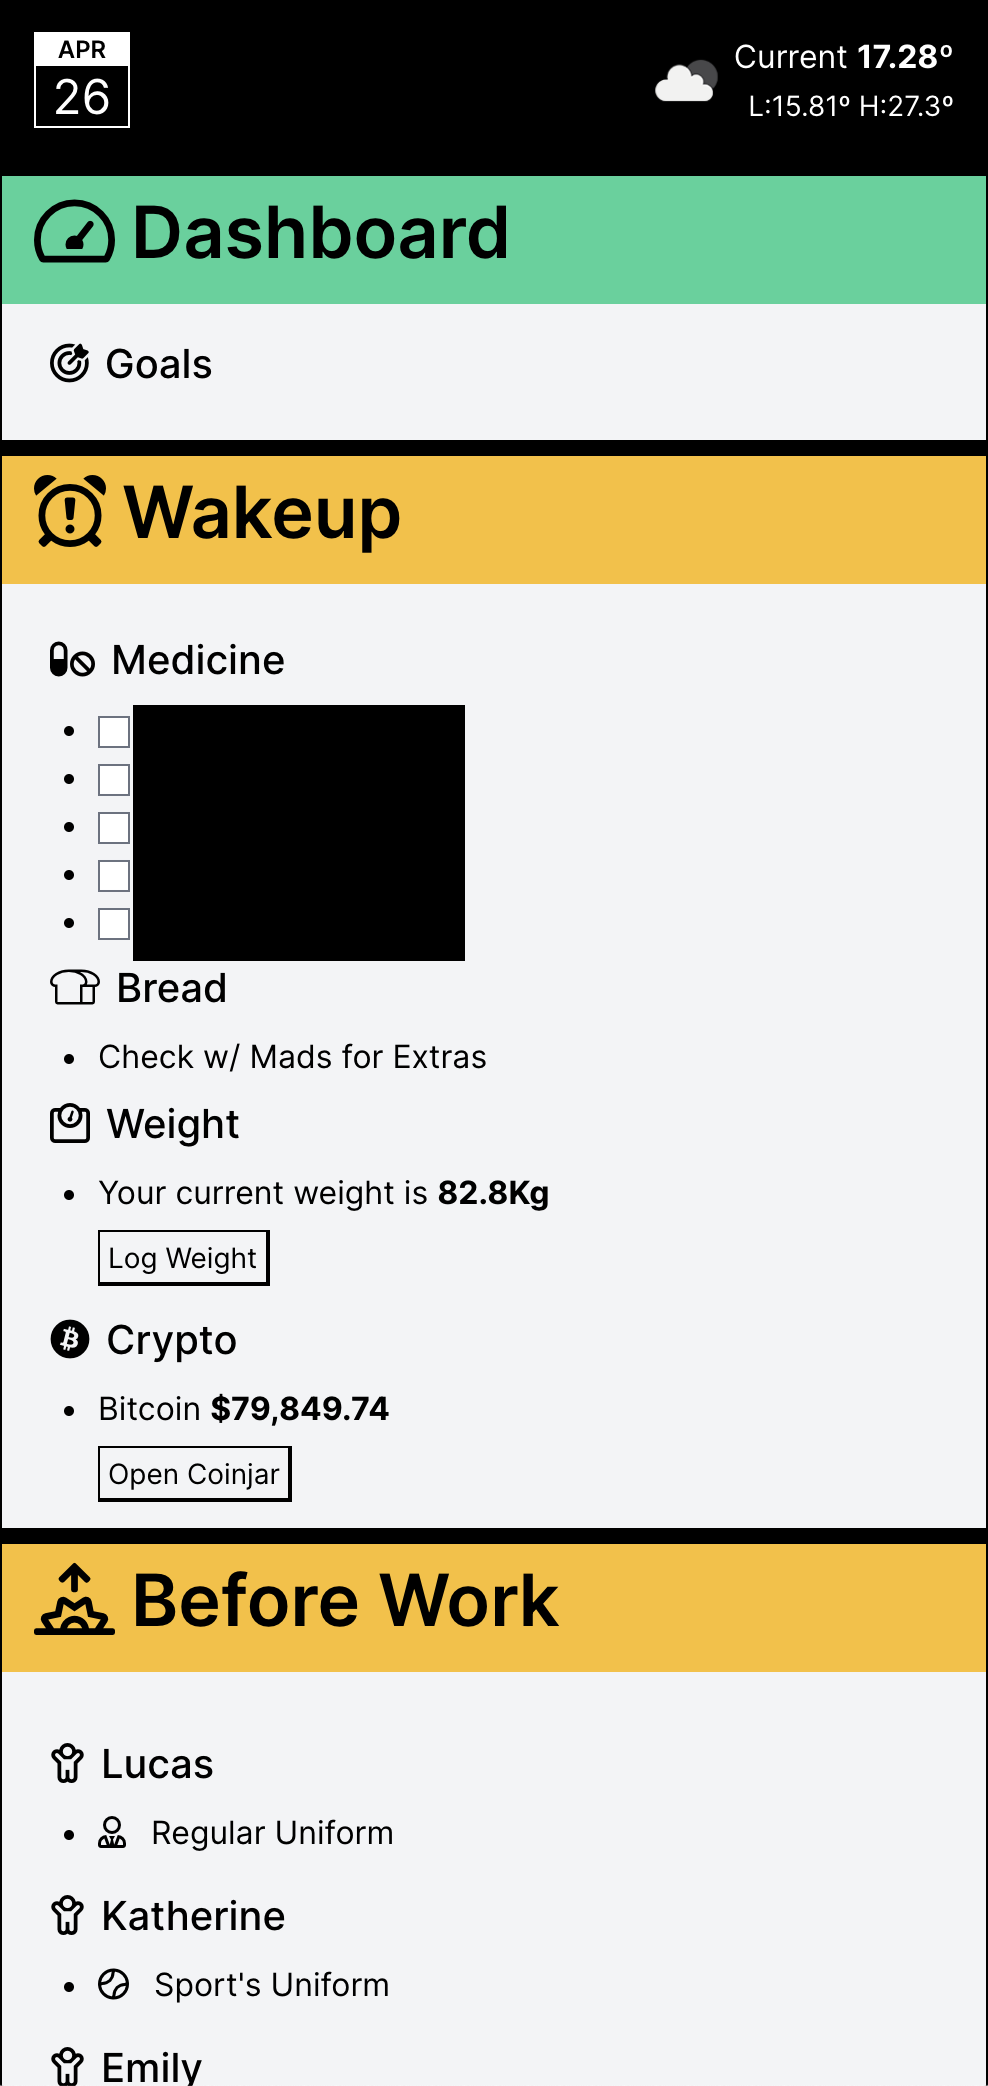Click the Dashboard gauge icon
This screenshot has width=988, height=2086.
[x=74, y=233]
